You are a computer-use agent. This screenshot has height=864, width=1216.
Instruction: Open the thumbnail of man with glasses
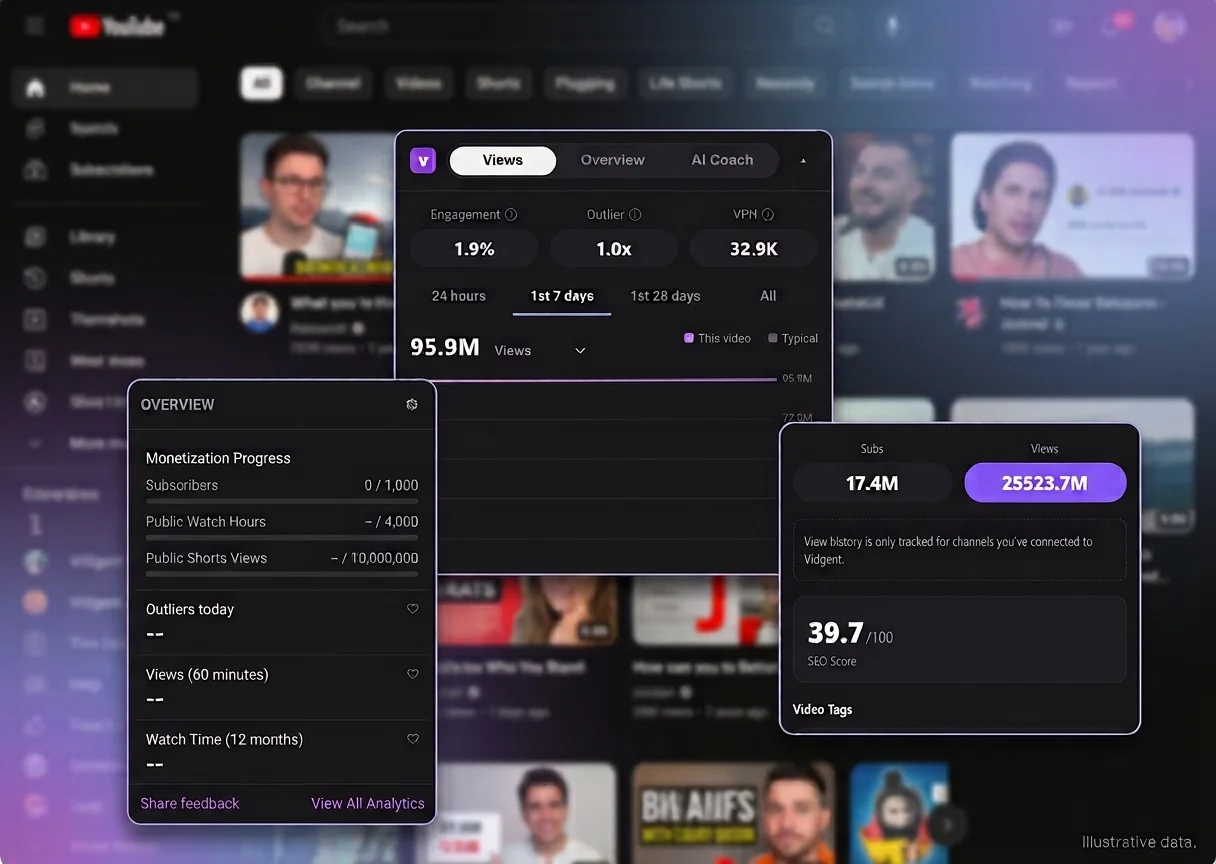[x=317, y=206]
